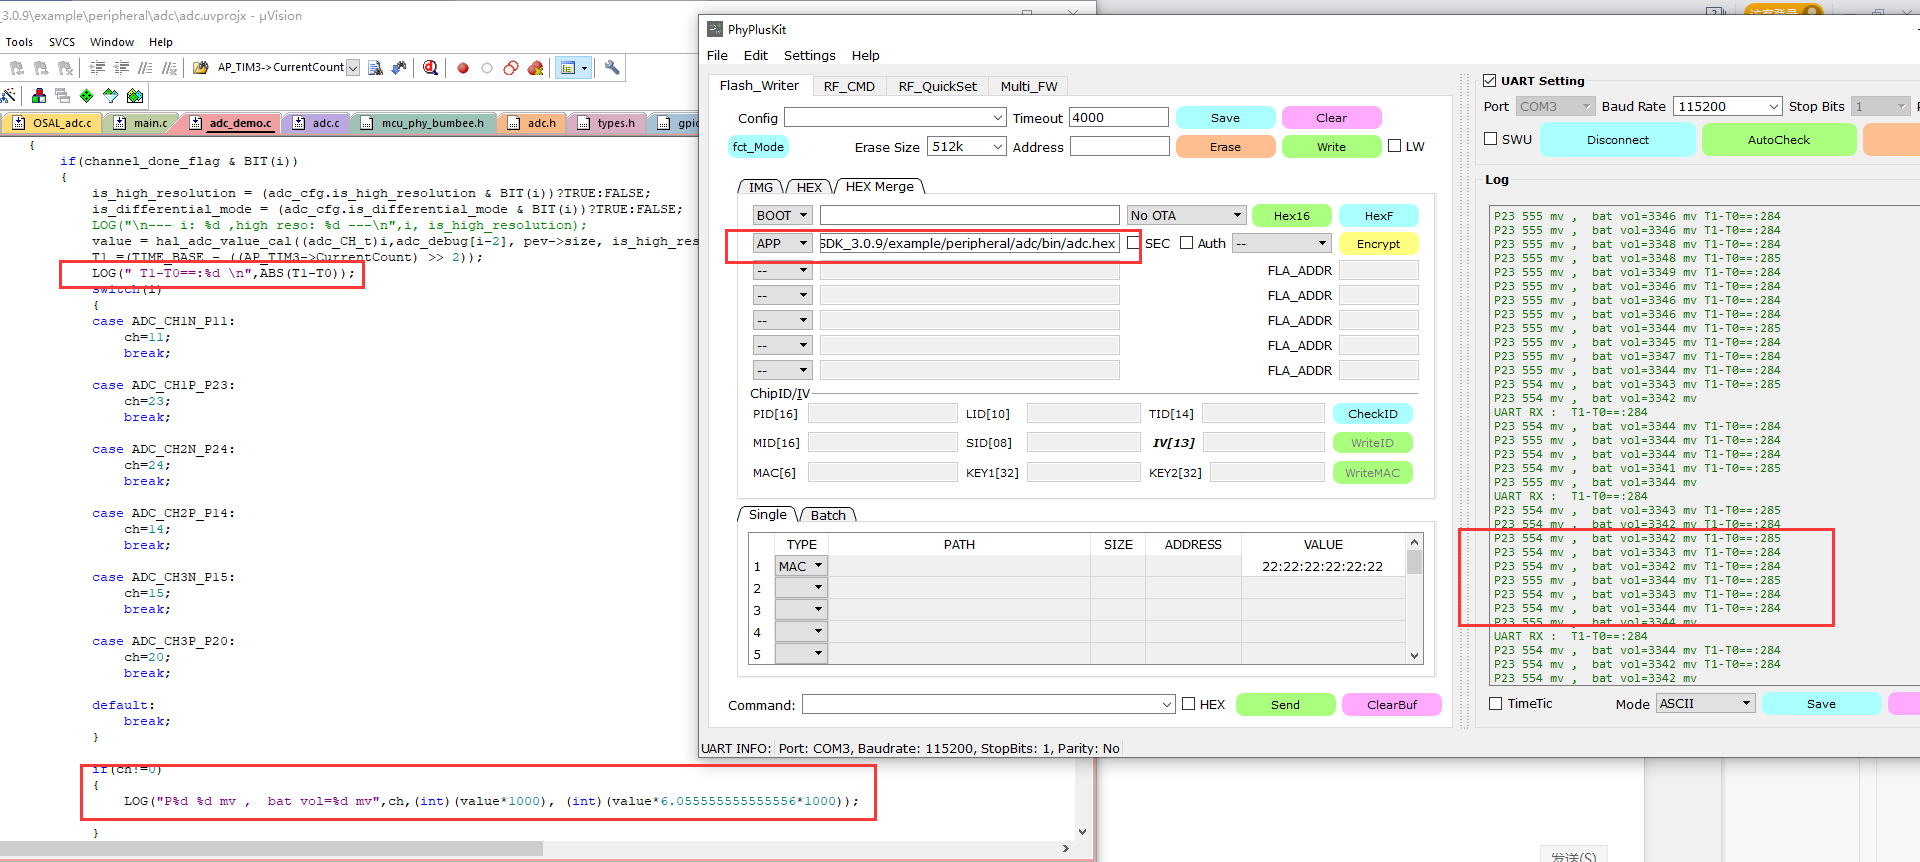
Task: Expand the Command history dropdown
Action: click(x=1167, y=705)
